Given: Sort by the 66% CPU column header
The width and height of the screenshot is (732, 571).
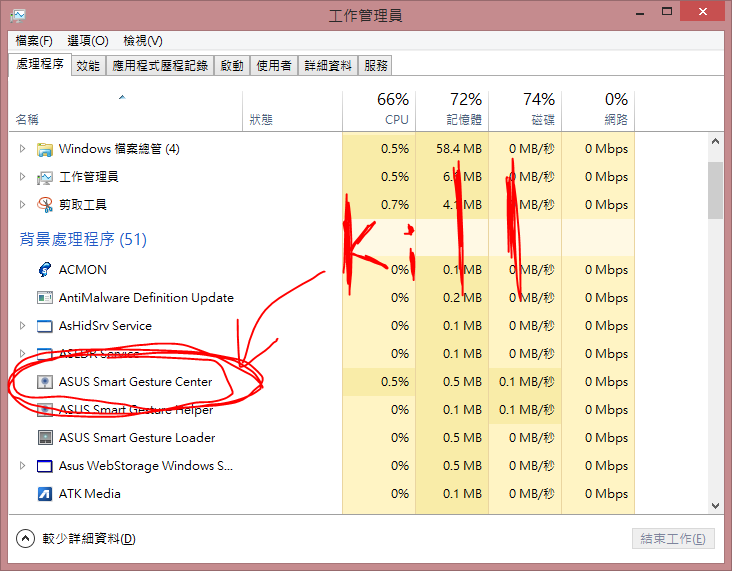Looking at the screenshot, I should tap(379, 111).
